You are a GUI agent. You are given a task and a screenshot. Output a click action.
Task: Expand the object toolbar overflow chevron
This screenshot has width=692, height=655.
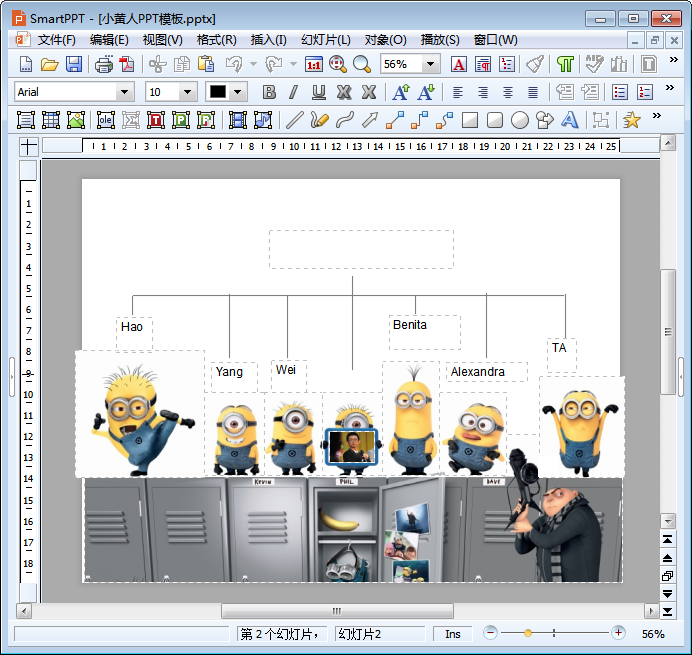pos(657,116)
